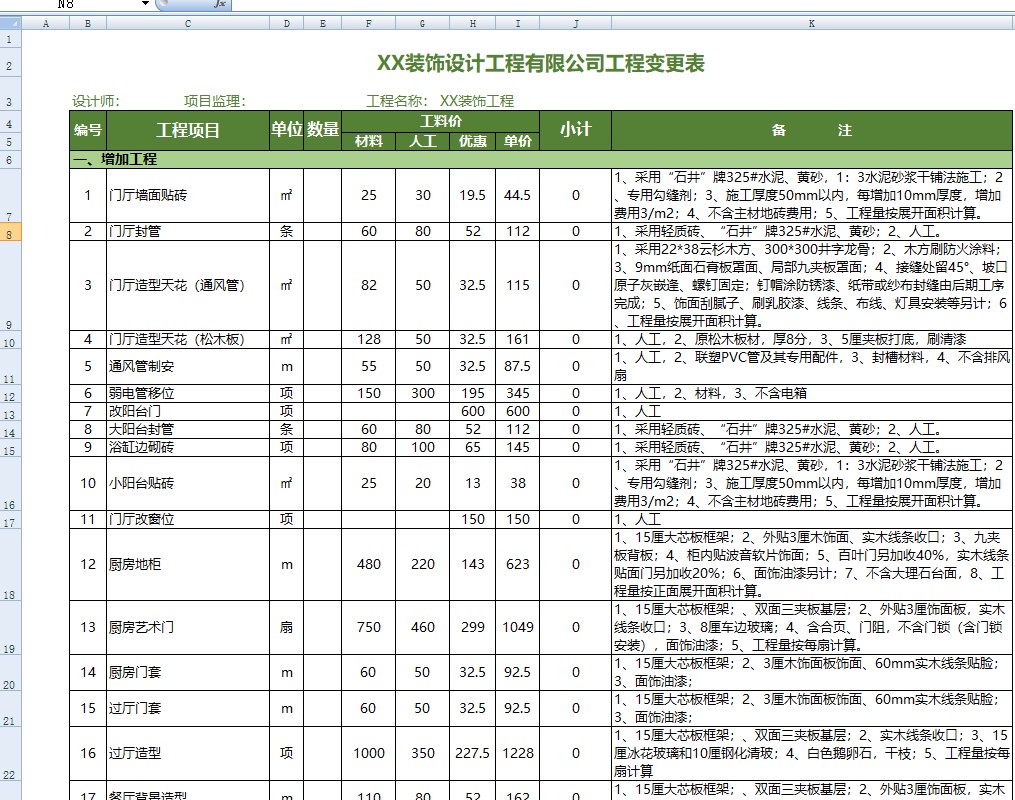The width and height of the screenshot is (1015, 800).
Task: Select the 门厅墙面贴砖 item cell
Action: [188, 195]
